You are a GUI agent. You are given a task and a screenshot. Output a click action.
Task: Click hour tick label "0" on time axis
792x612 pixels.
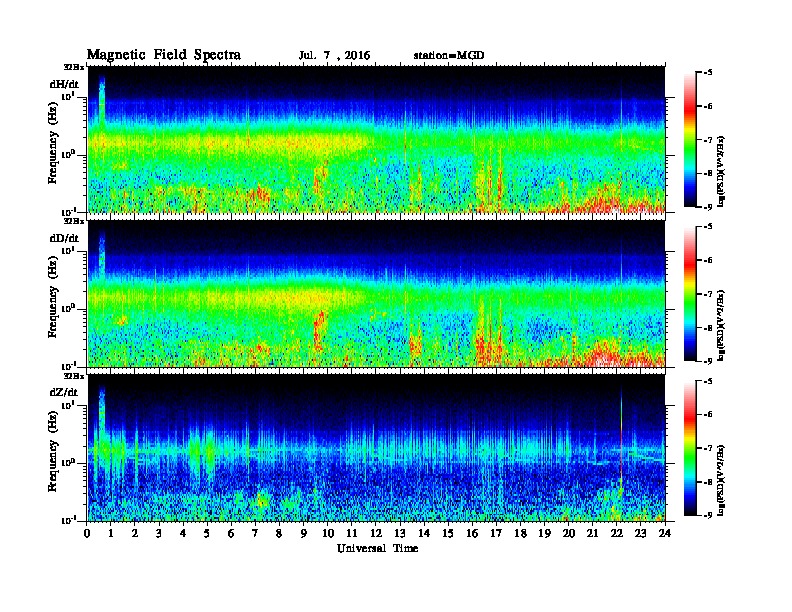coord(87,534)
